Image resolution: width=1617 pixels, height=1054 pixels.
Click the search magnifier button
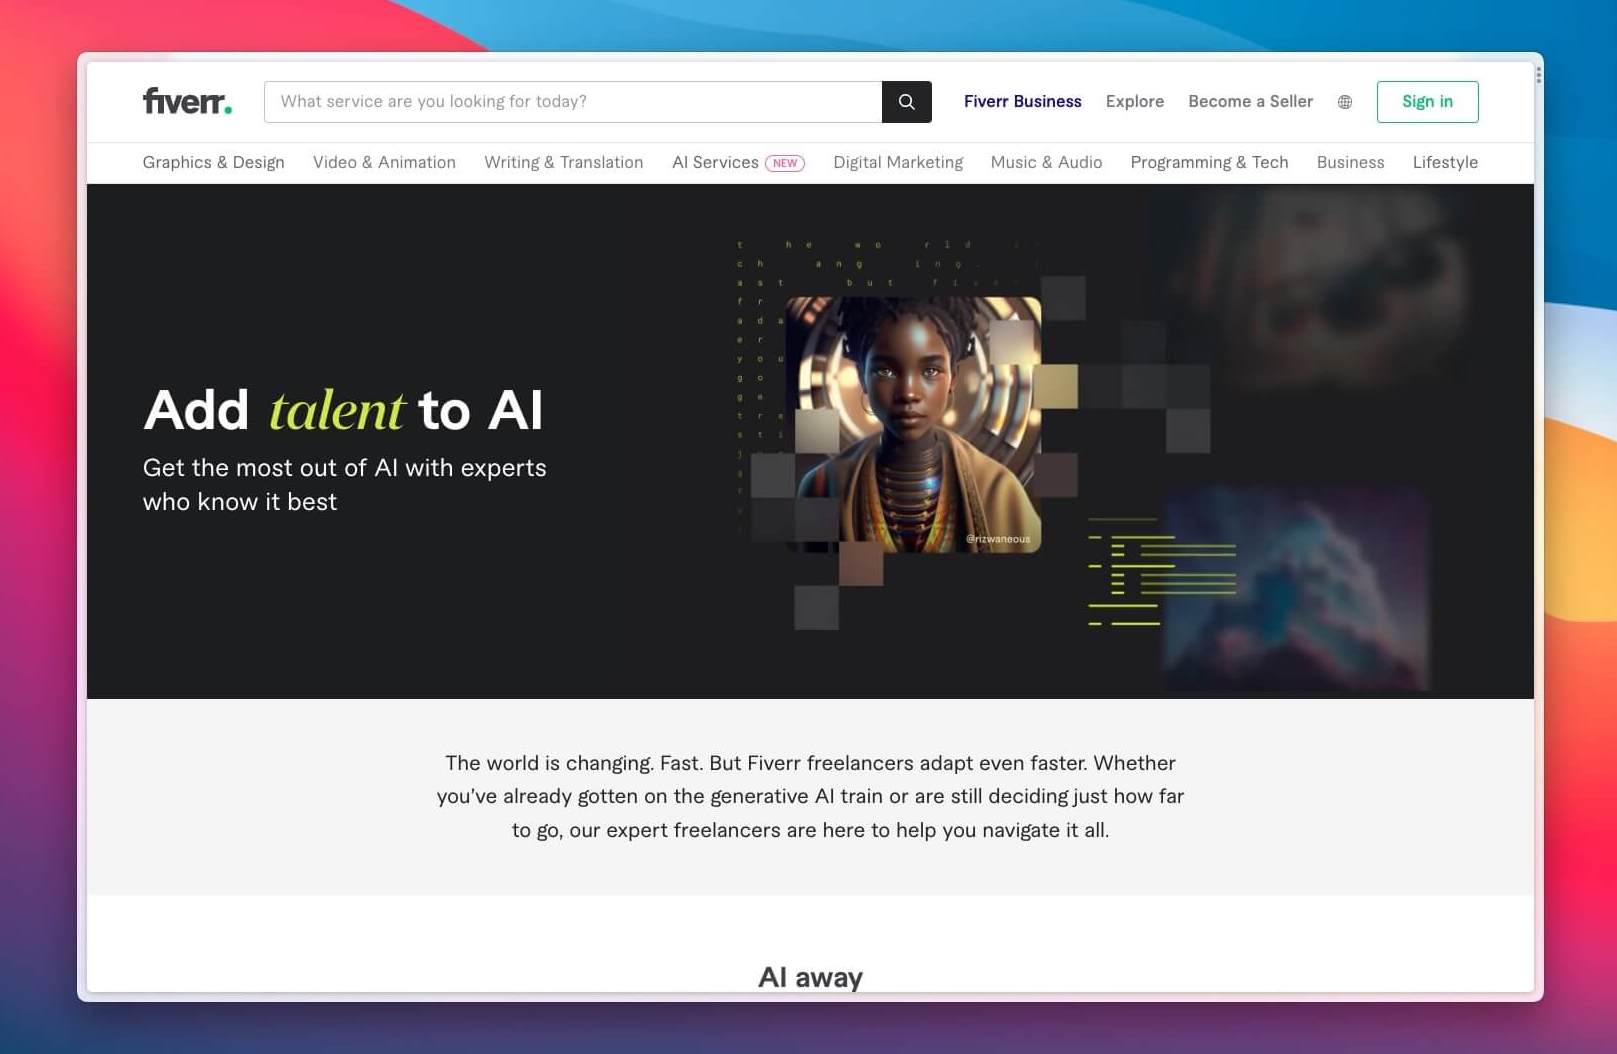click(x=907, y=102)
